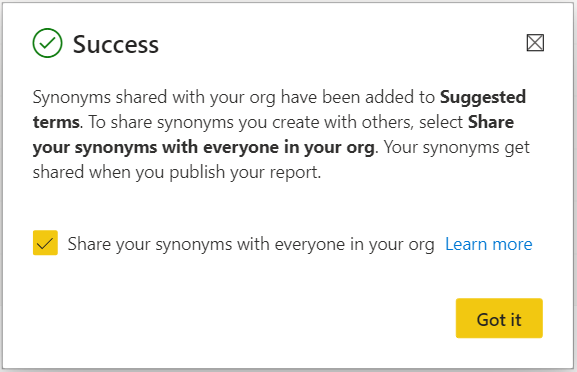Click the words 'publish your report'
Viewport: 577px width, 372px height.
click(245, 173)
